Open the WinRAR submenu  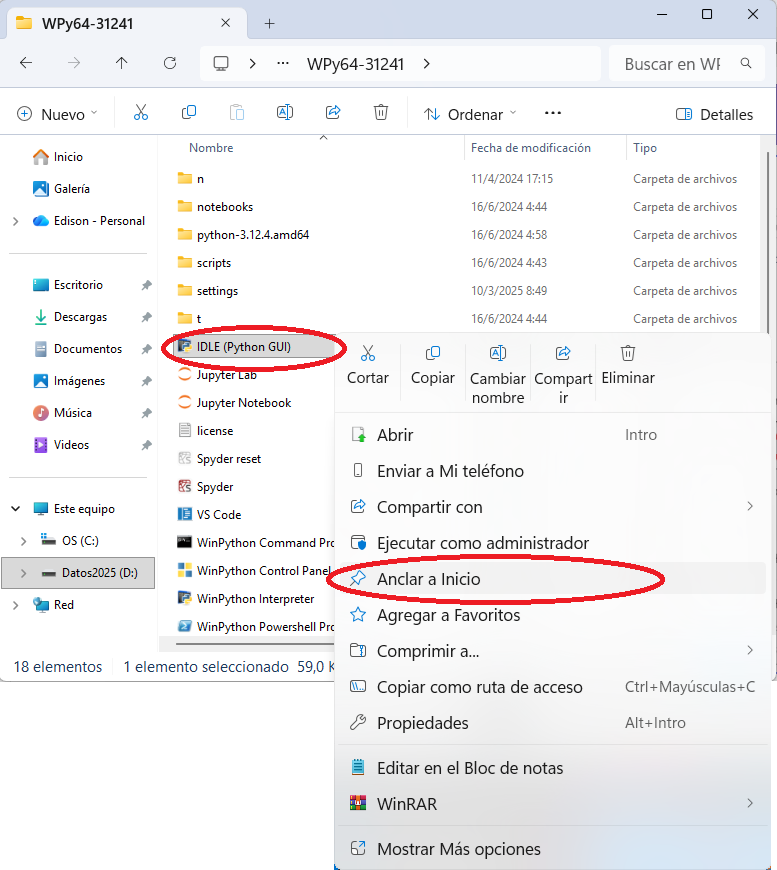pyautogui.click(x=552, y=804)
